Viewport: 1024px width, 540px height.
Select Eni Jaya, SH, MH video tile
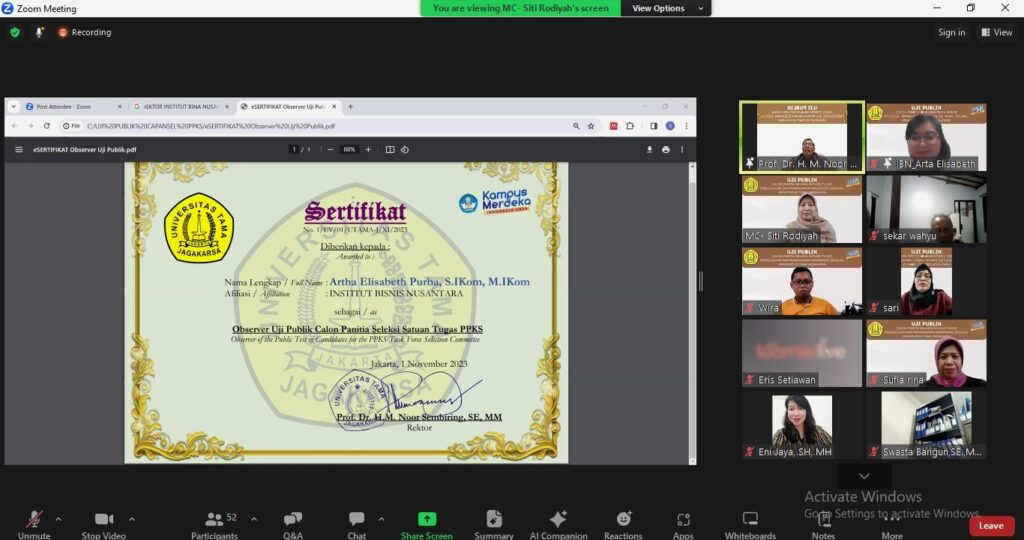801,424
